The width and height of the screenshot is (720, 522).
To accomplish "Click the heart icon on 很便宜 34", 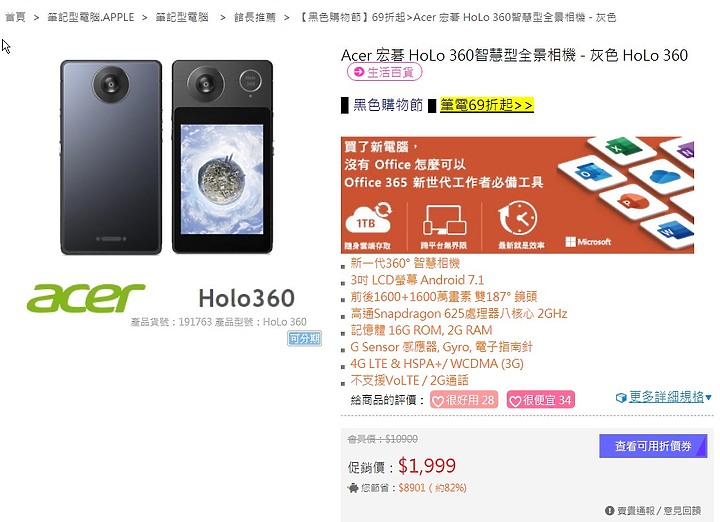I will [515, 401].
